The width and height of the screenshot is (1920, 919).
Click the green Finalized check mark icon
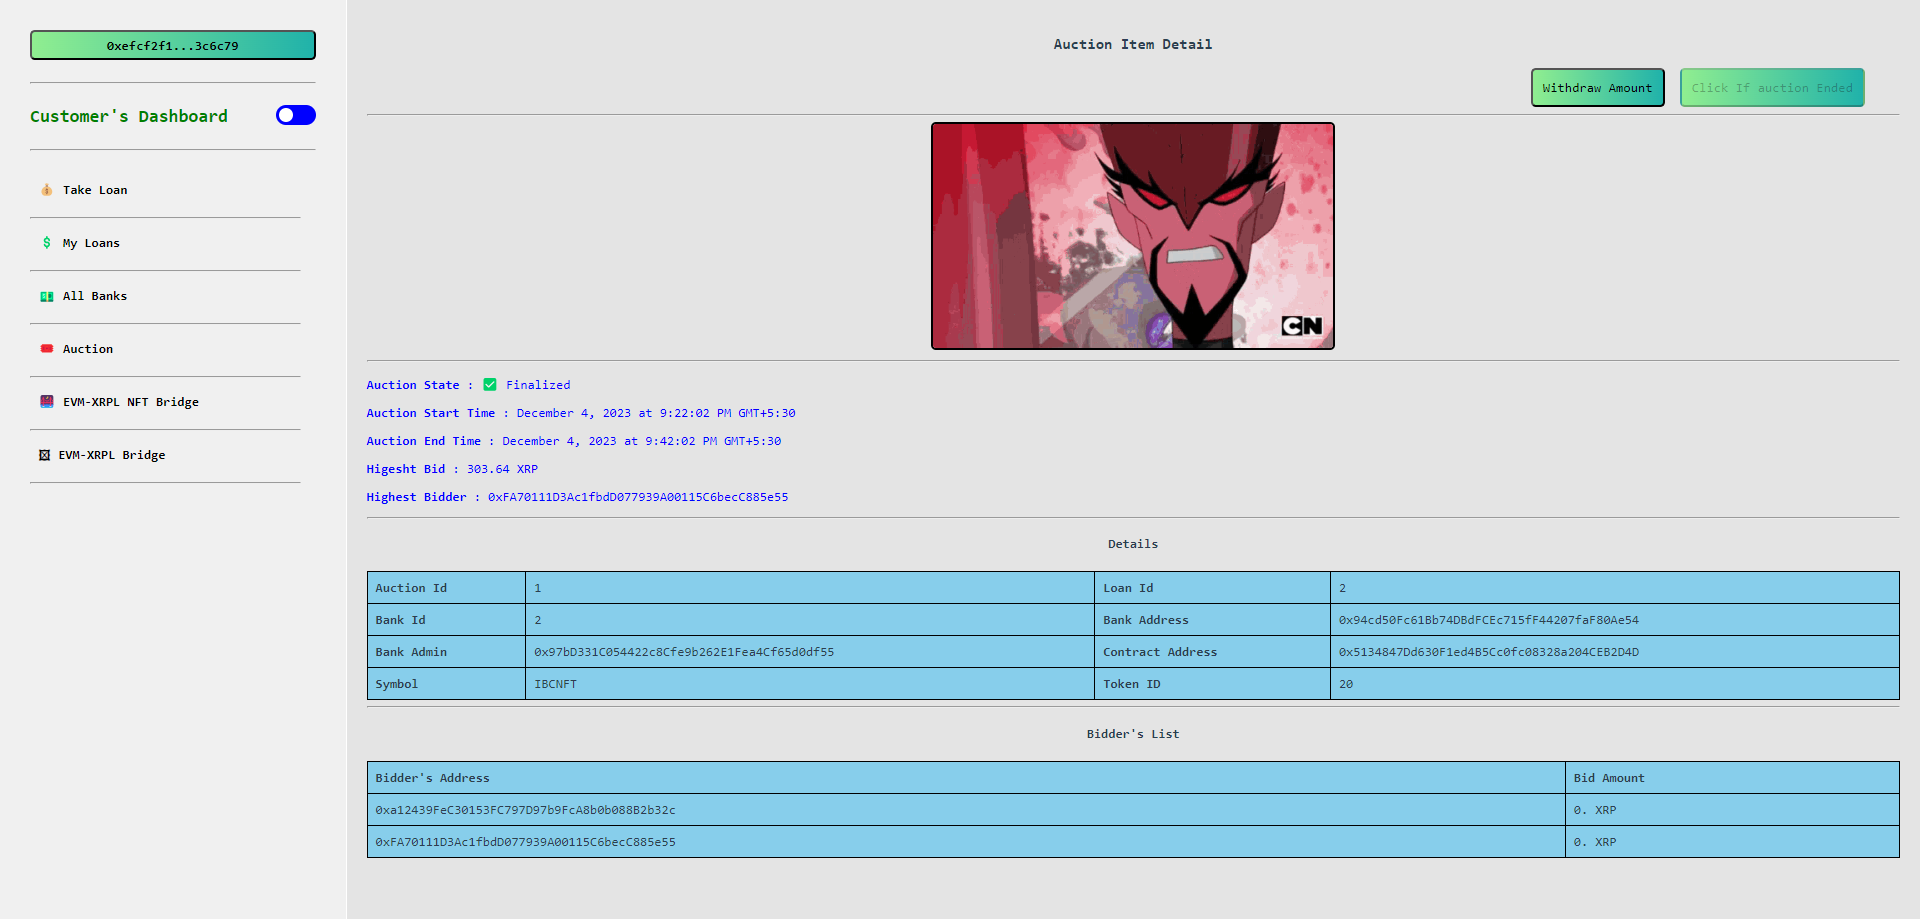(490, 385)
